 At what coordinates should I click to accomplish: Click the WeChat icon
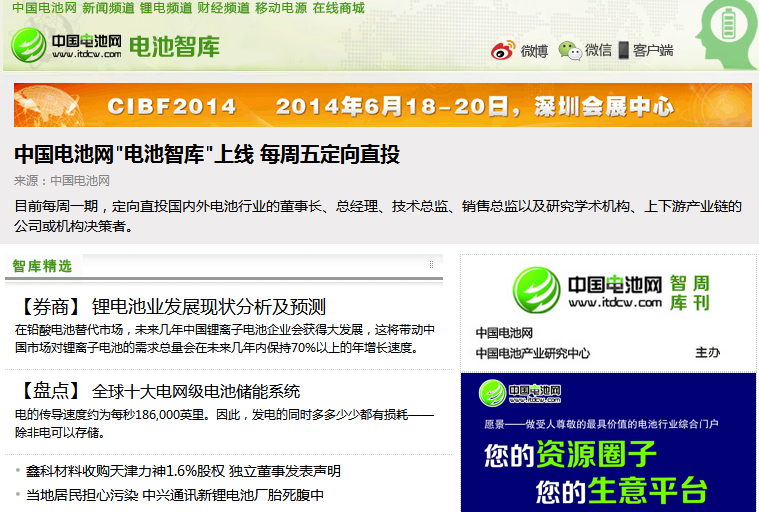click(569, 50)
